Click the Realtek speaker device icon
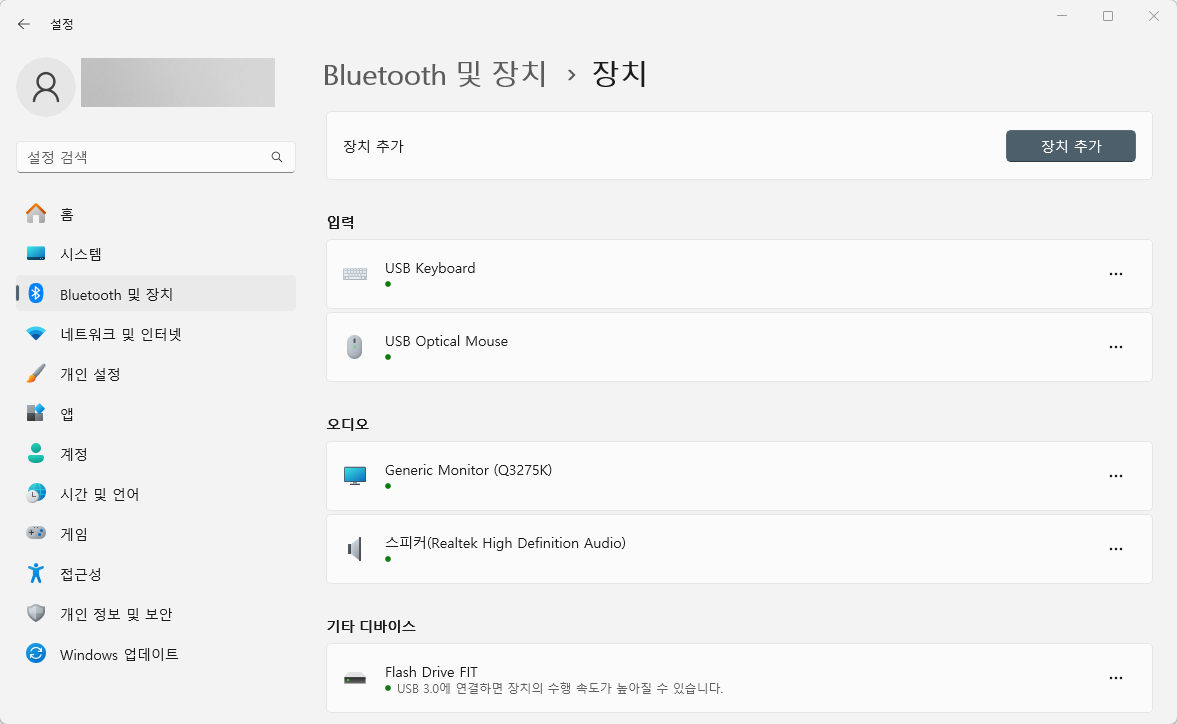The height and width of the screenshot is (724, 1177). pyautogui.click(x=355, y=548)
